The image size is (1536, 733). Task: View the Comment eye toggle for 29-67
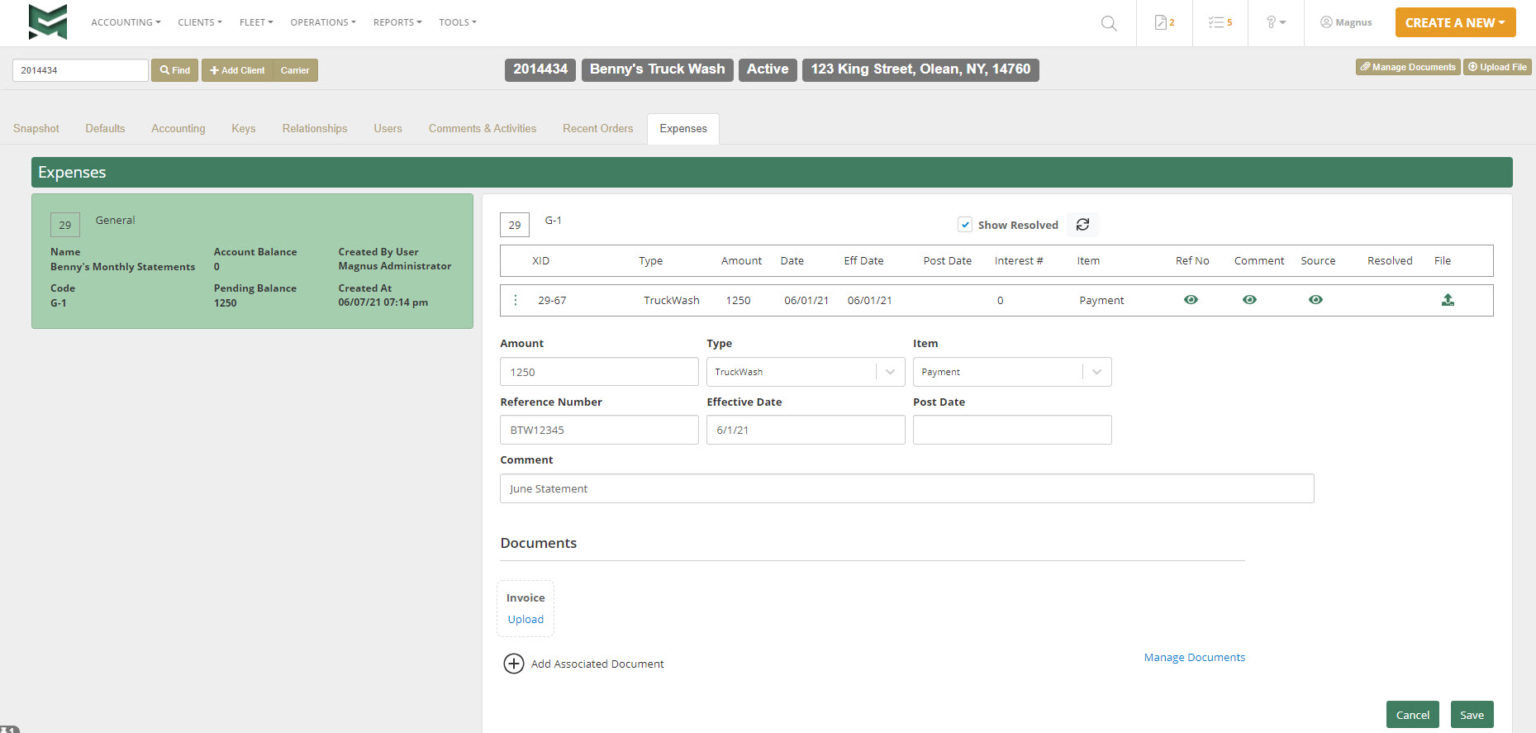pyautogui.click(x=1249, y=299)
